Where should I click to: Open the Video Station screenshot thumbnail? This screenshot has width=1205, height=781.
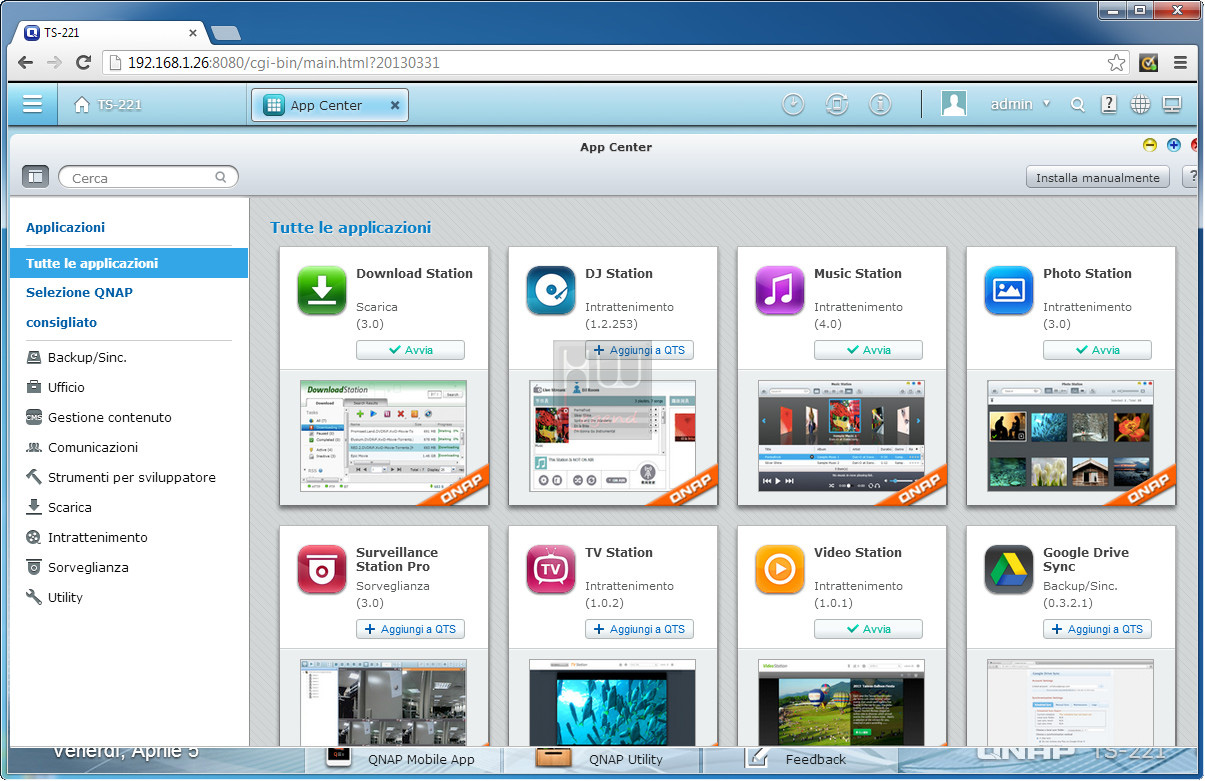[841, 702]
